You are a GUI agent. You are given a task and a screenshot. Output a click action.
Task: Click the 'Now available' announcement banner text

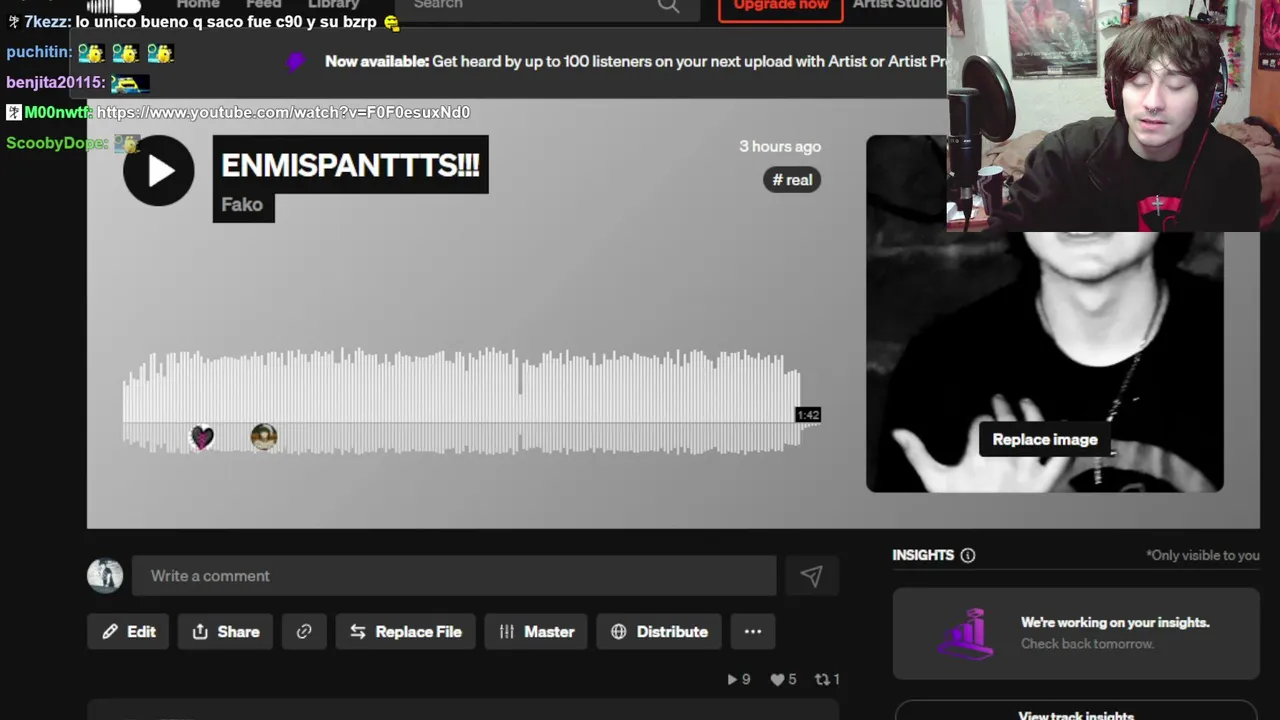click(634, 61)
